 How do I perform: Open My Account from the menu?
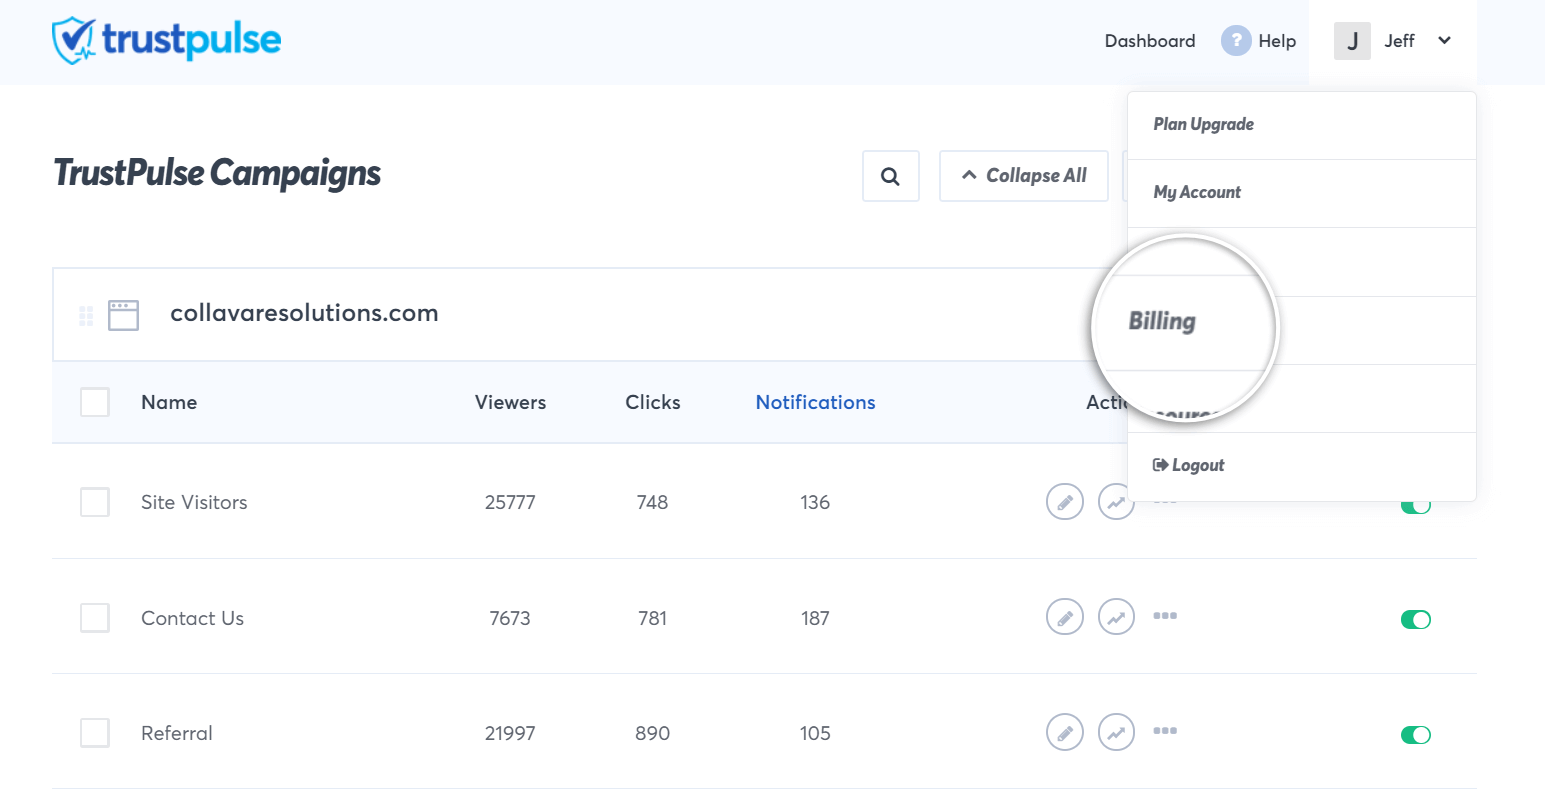coord(1302,193)
